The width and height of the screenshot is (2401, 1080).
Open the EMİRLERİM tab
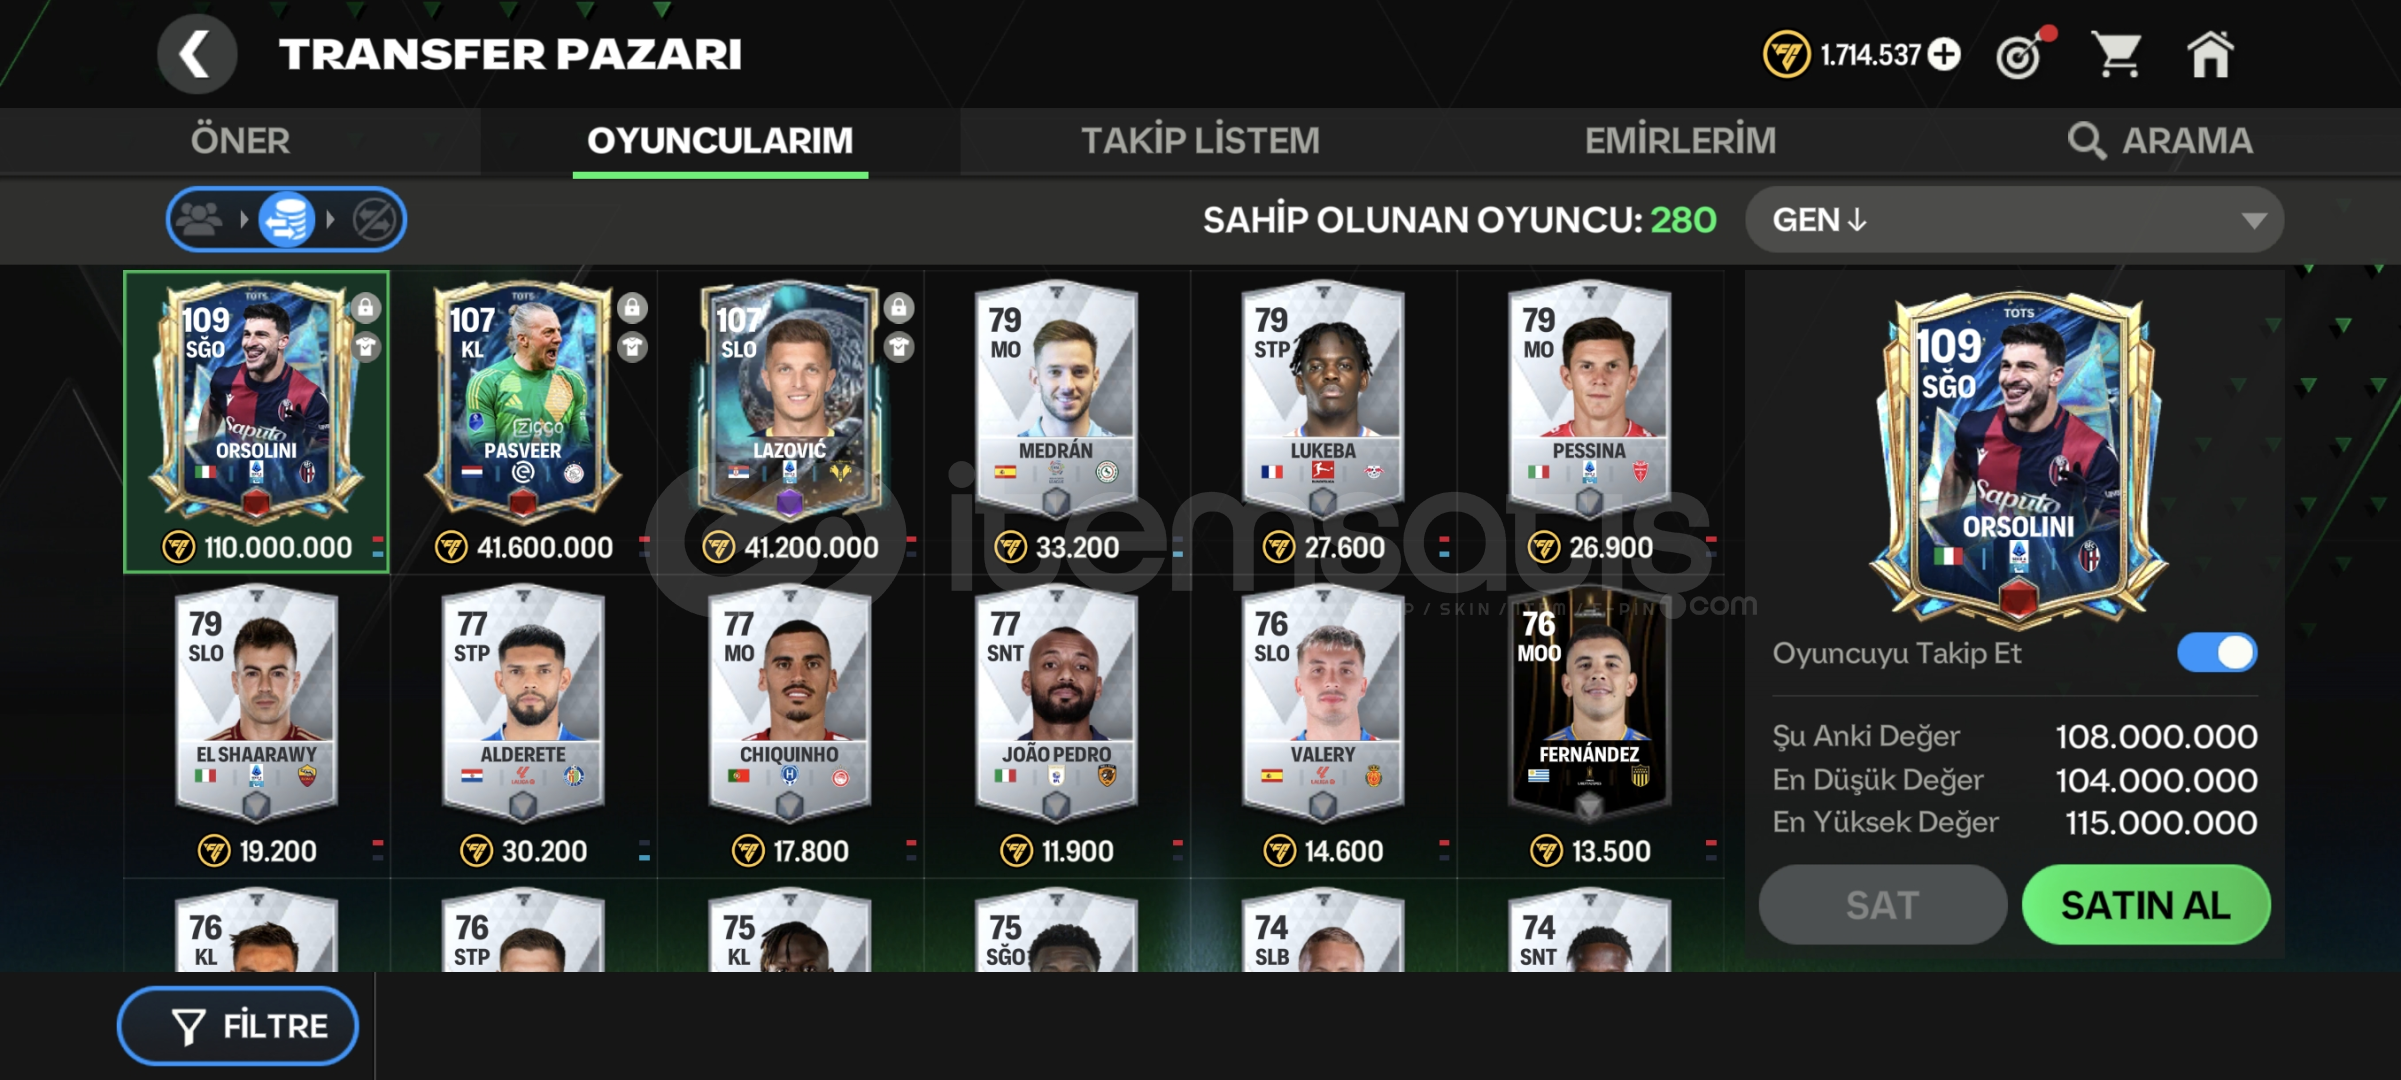[1680, 141]
